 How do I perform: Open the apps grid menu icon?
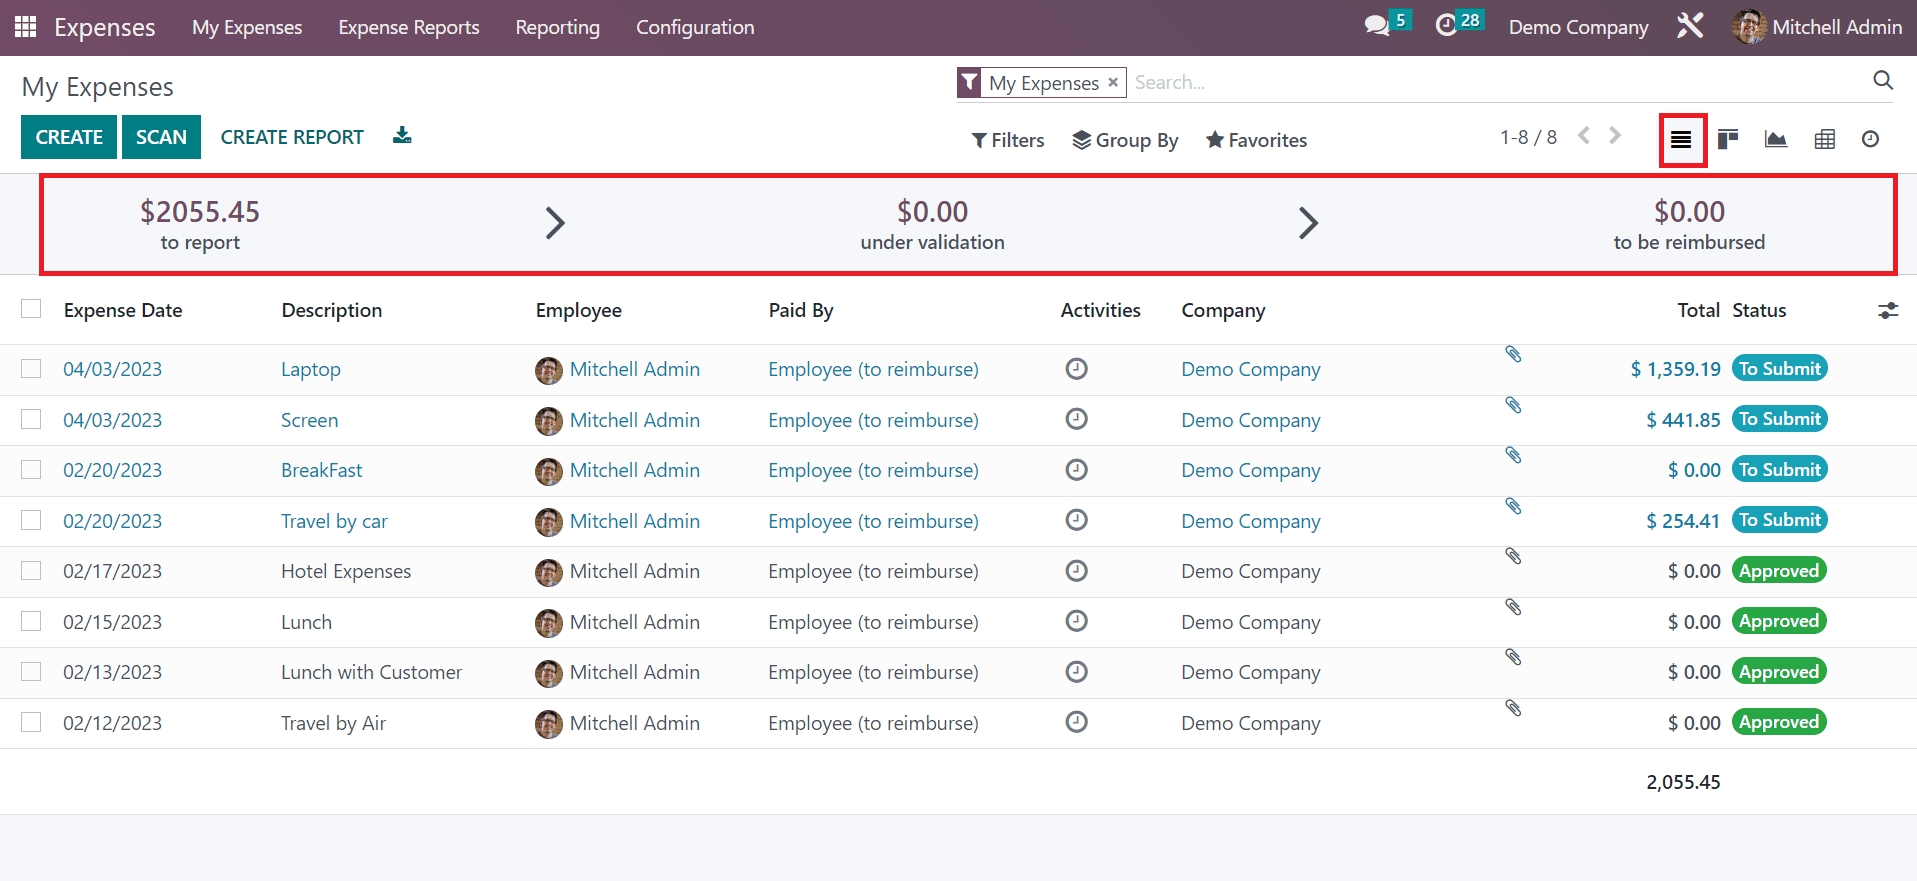26,27
